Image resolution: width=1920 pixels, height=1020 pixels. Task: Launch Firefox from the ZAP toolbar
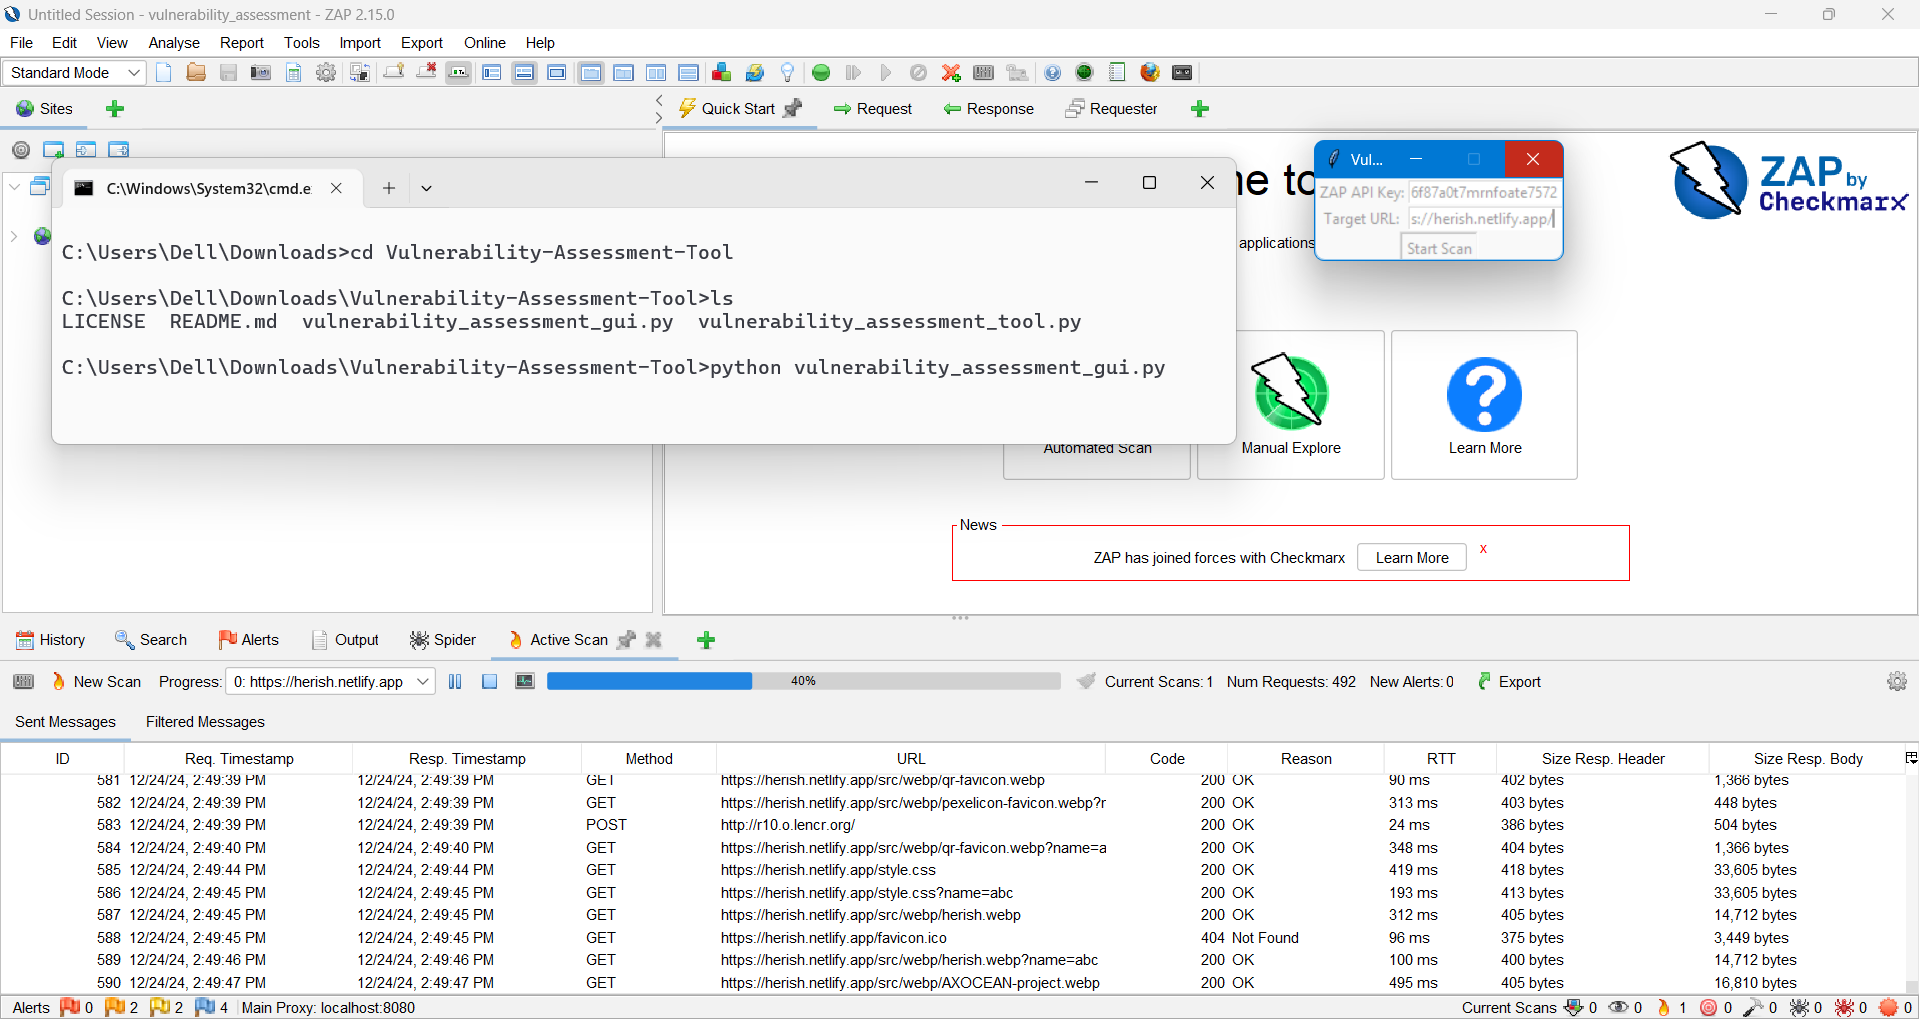[1150, 72]
